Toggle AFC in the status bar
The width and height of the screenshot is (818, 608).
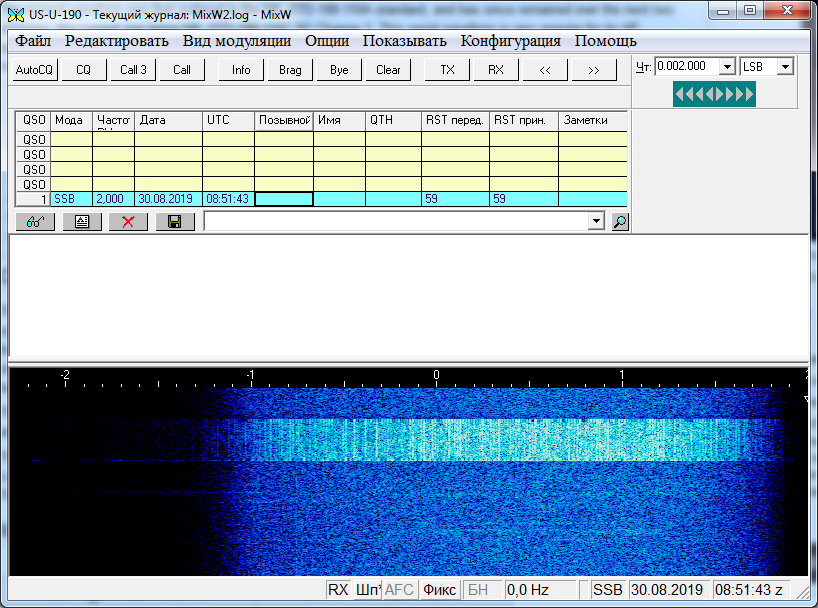point(399,590)
